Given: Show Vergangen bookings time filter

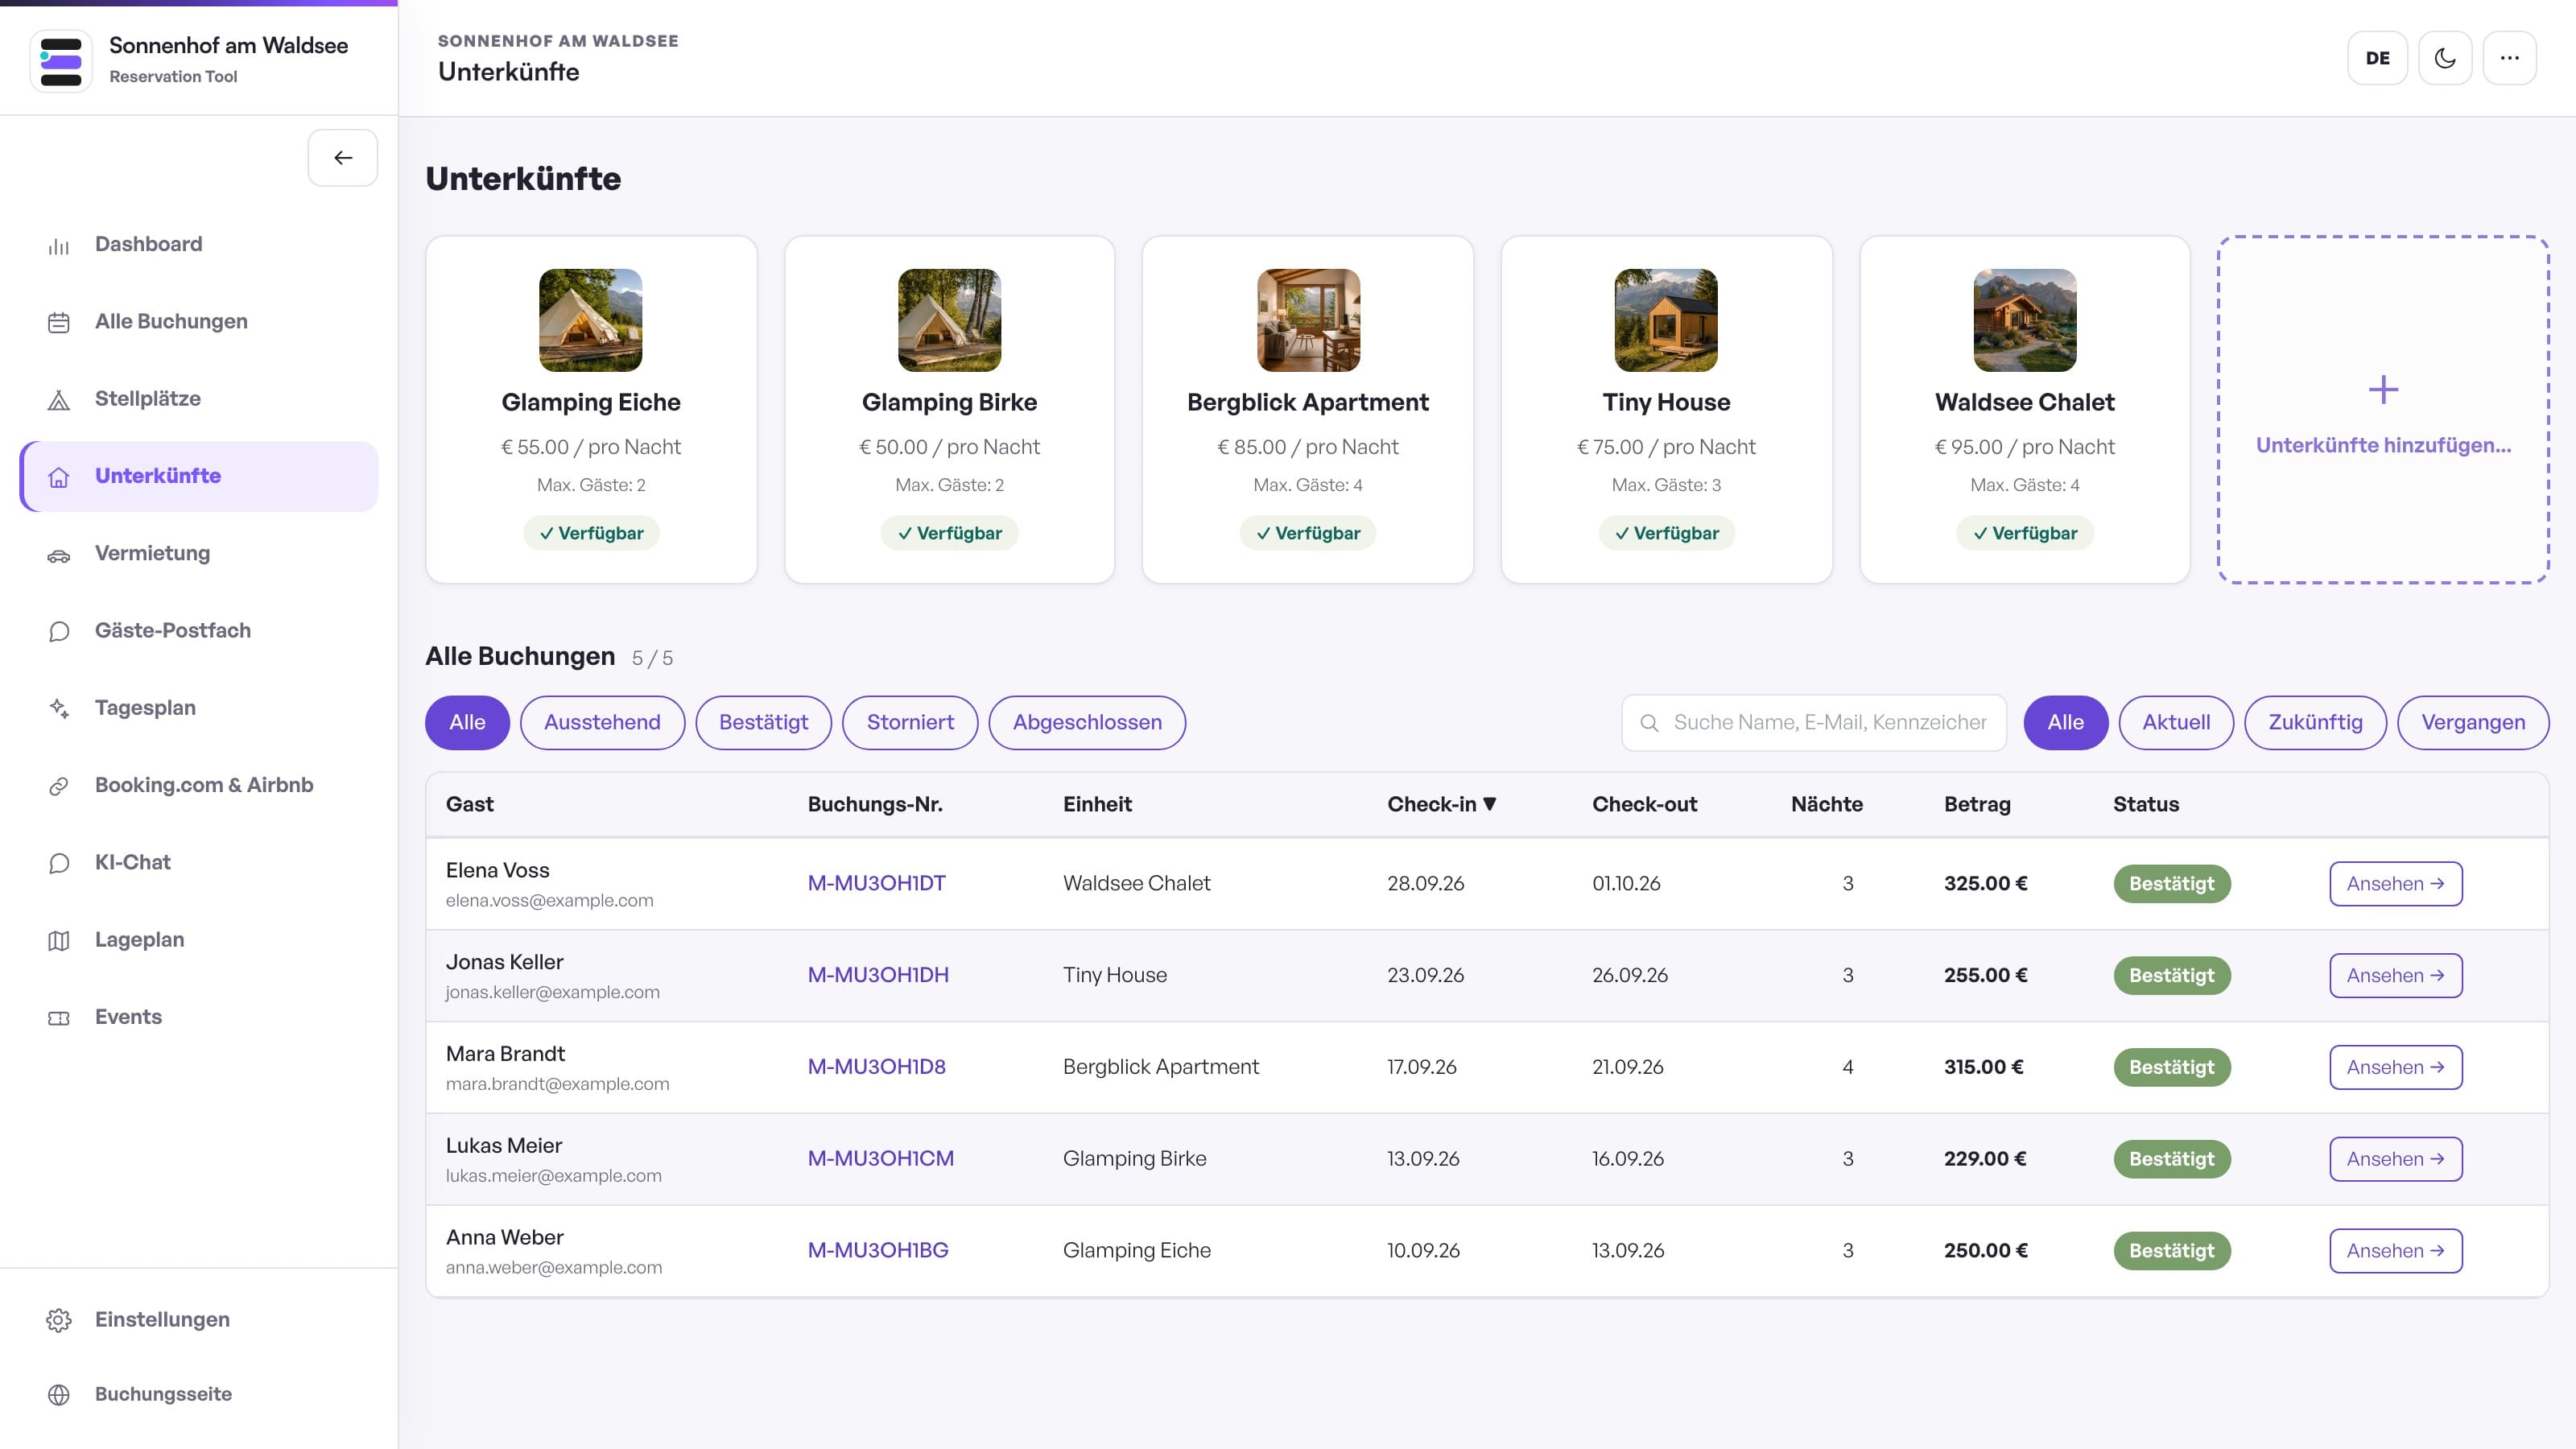Looking at the screenshot, I should point(2473,722).
